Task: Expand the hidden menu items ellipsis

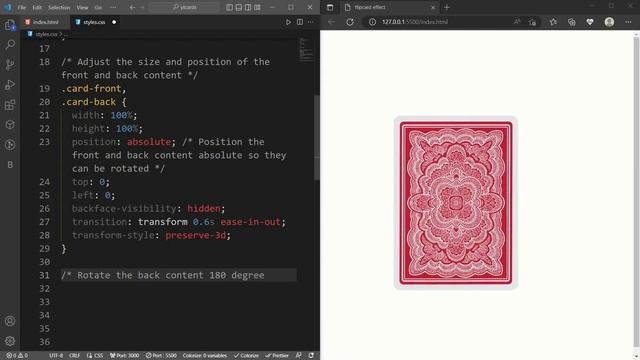Action: 113,7
